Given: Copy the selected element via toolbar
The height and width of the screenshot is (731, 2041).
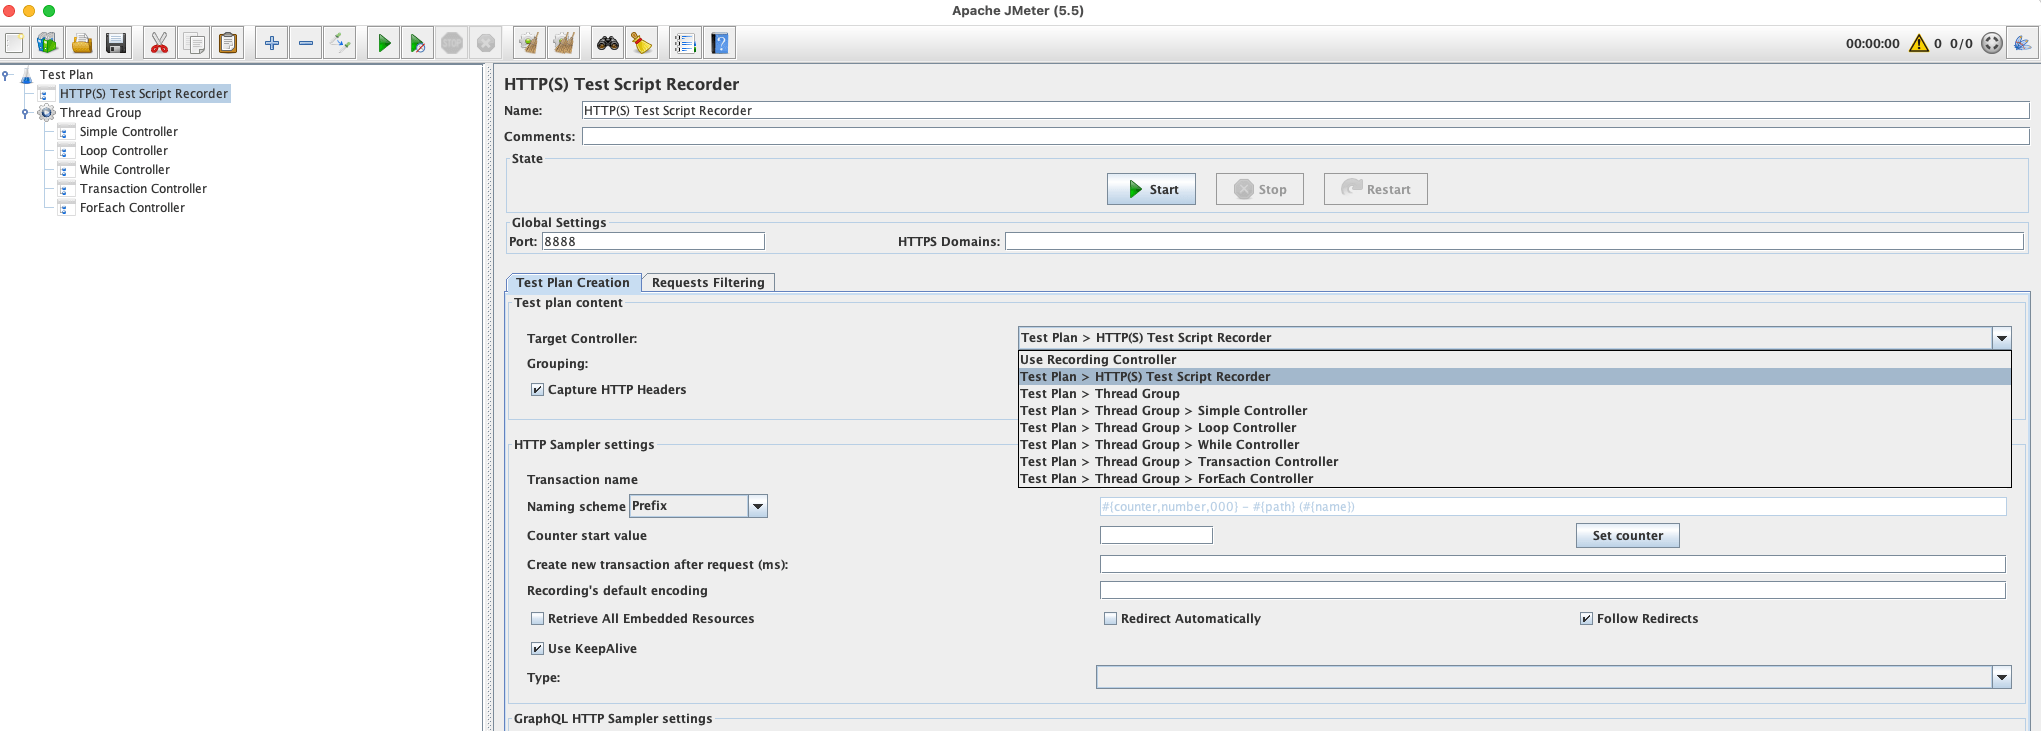Looking at the screenshot, I should coord(194,43).
